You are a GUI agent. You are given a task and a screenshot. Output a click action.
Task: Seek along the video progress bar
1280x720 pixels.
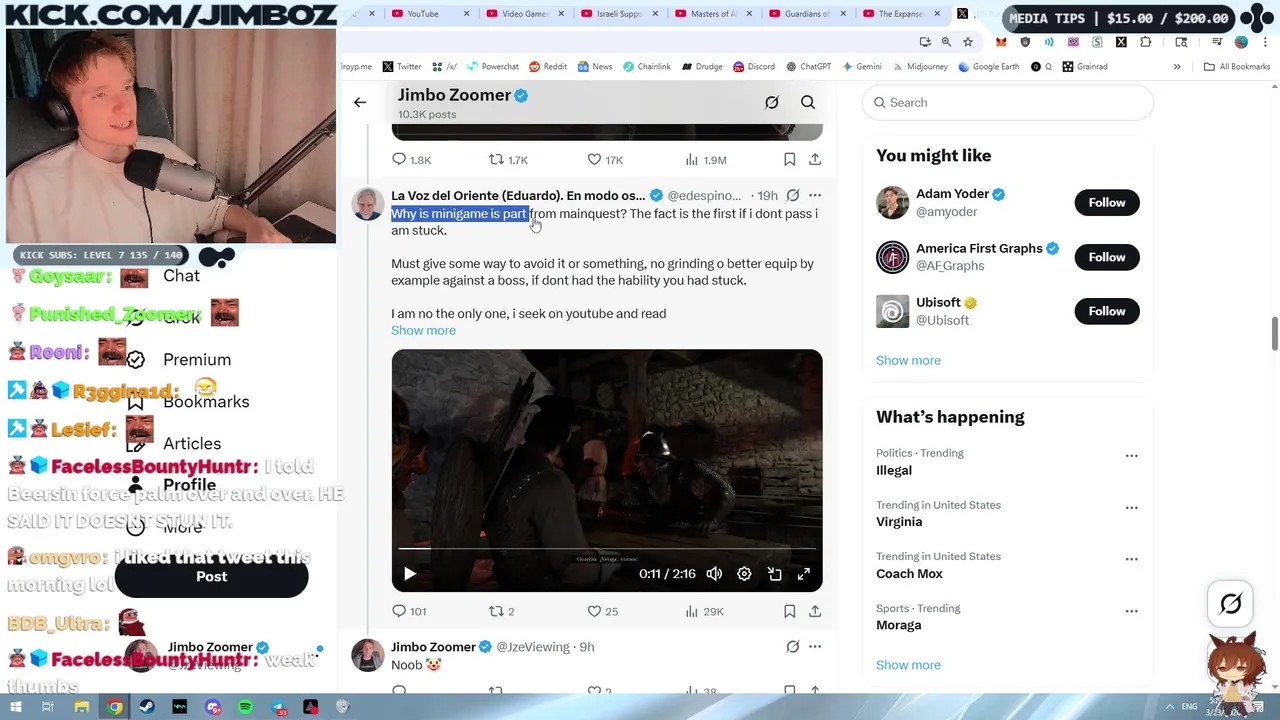tap(607, 549)
